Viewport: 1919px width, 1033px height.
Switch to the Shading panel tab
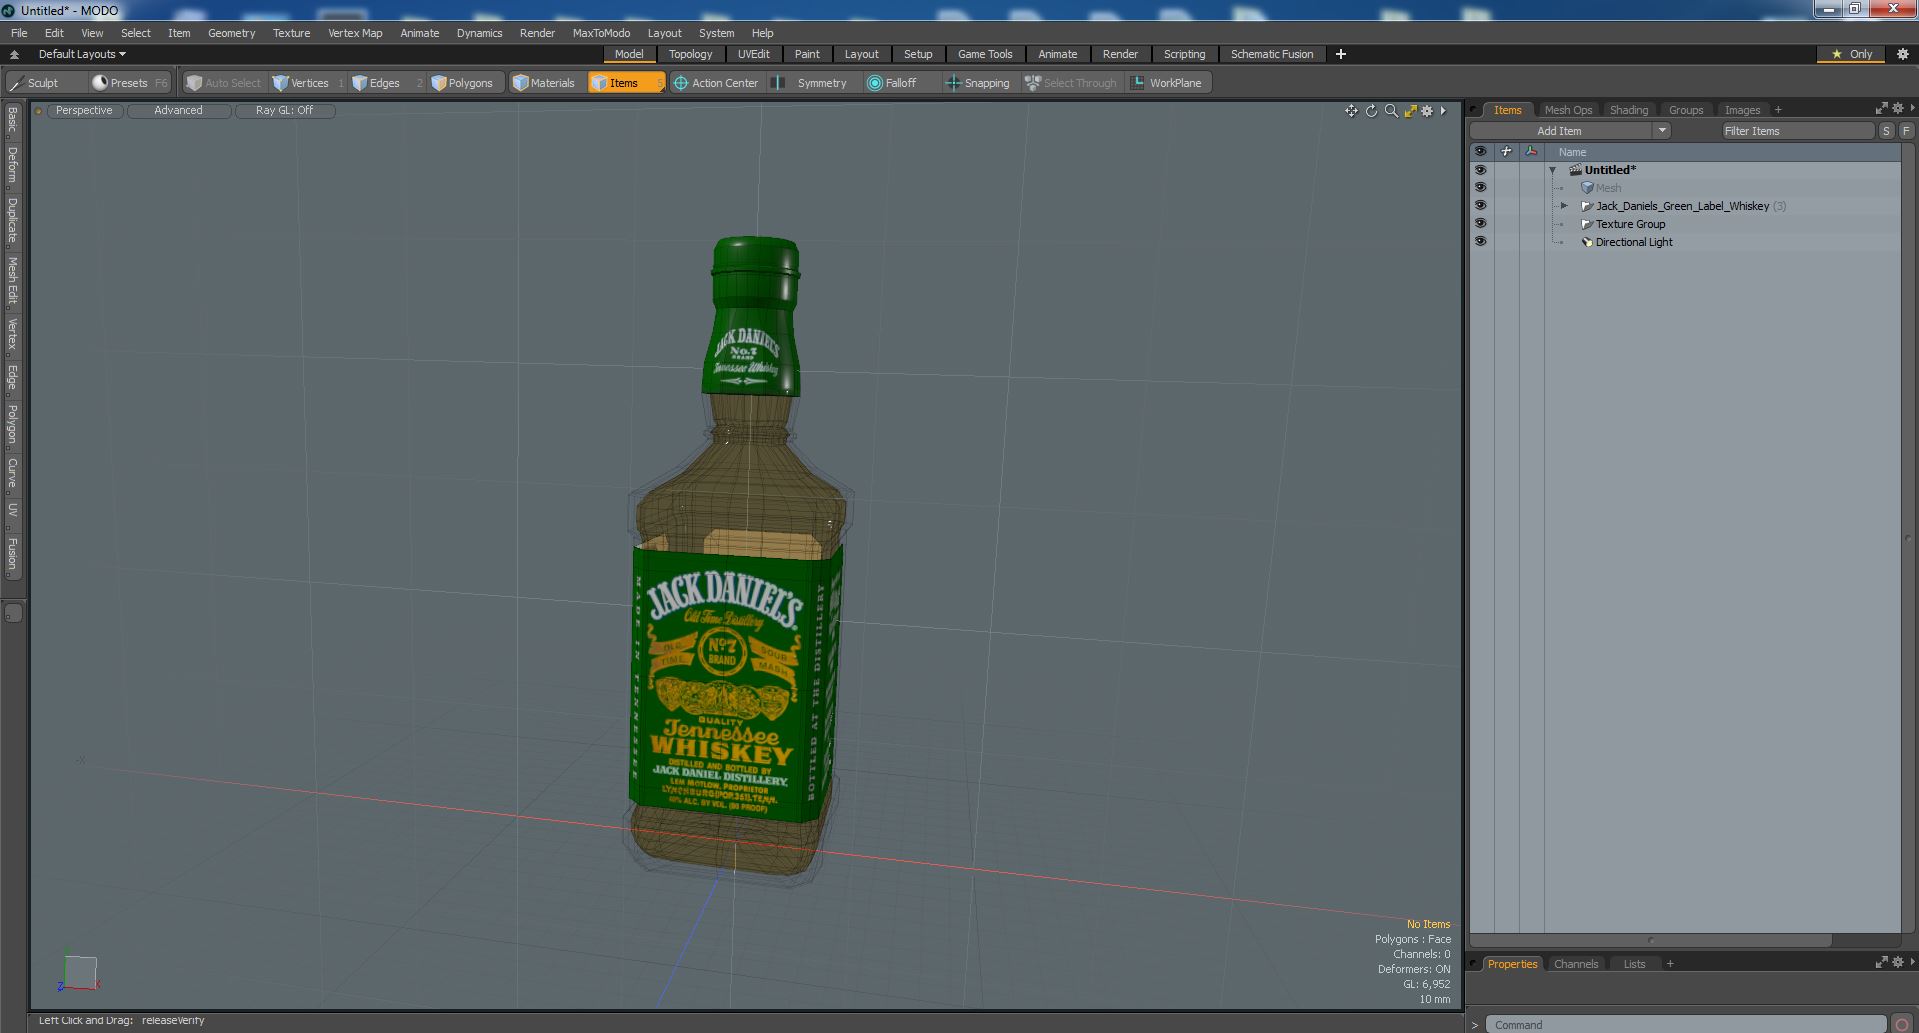click(x=1628, y=110)
